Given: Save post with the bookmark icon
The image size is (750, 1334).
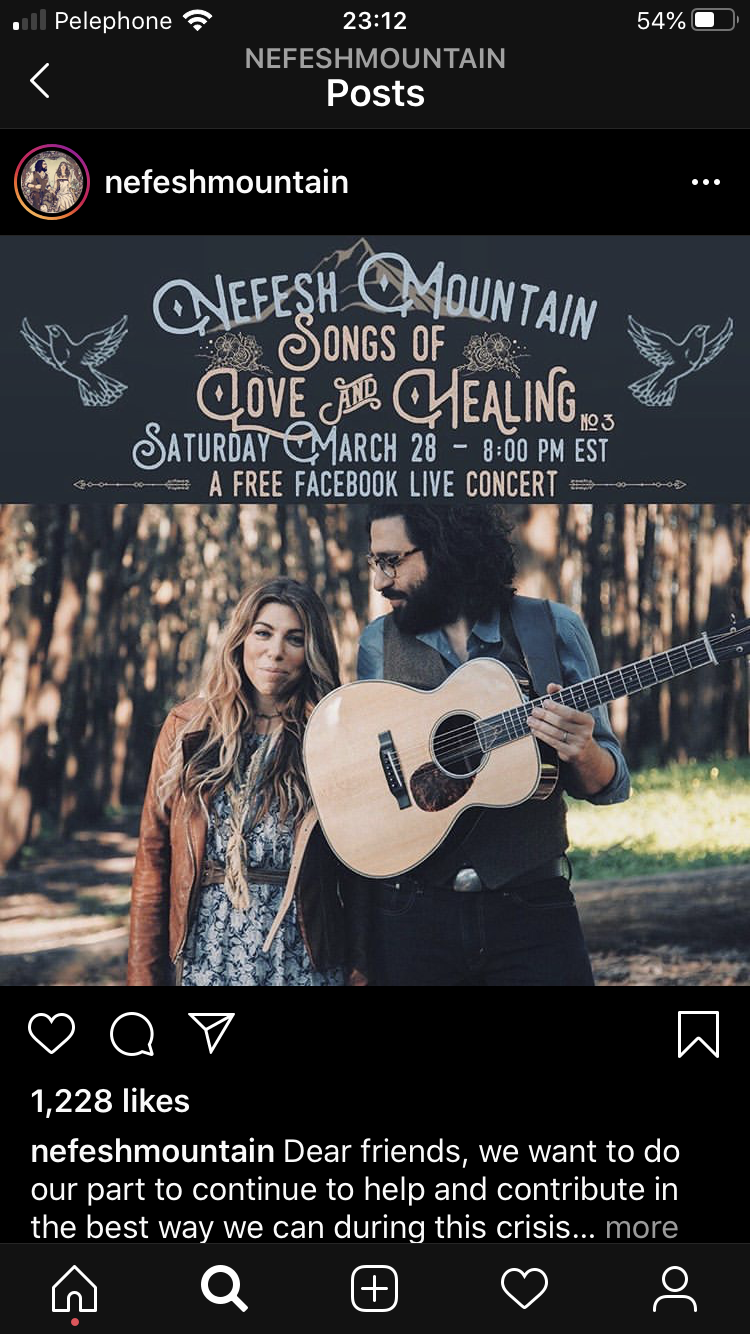Looking at the screenshot, I should [698, 1034].
